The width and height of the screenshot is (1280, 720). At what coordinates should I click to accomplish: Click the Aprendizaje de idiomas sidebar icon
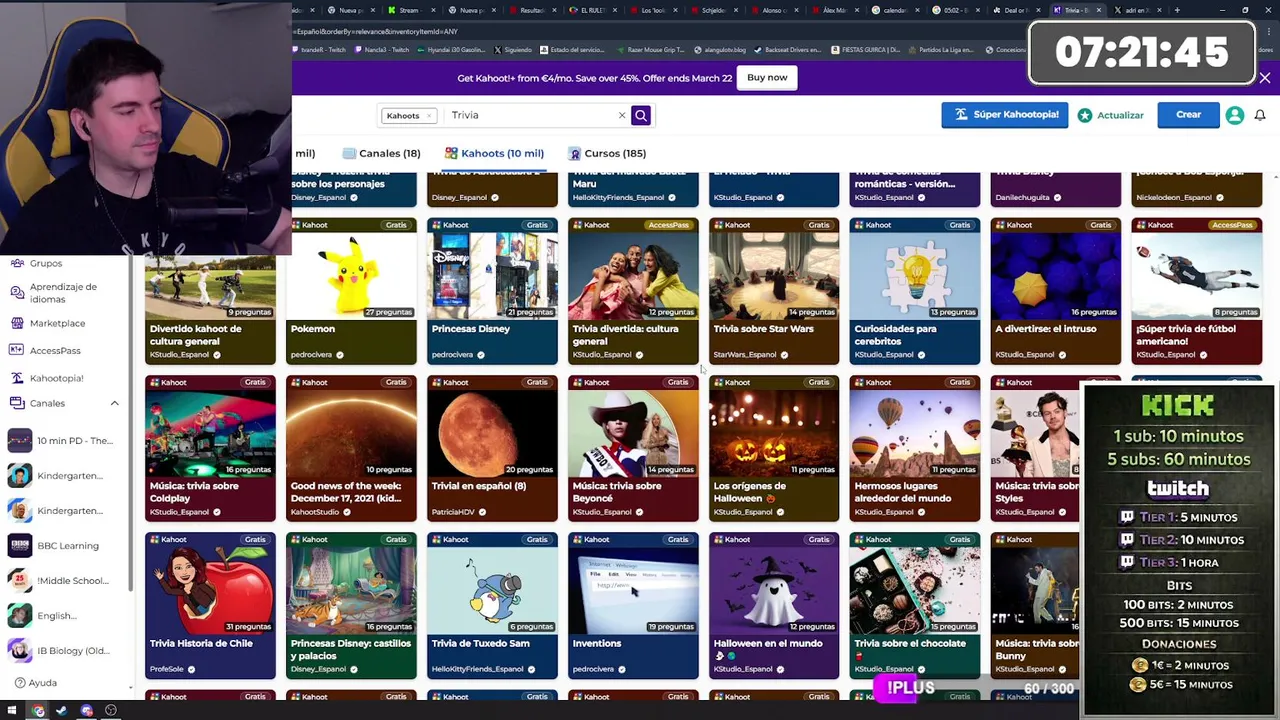pos(17,293)
